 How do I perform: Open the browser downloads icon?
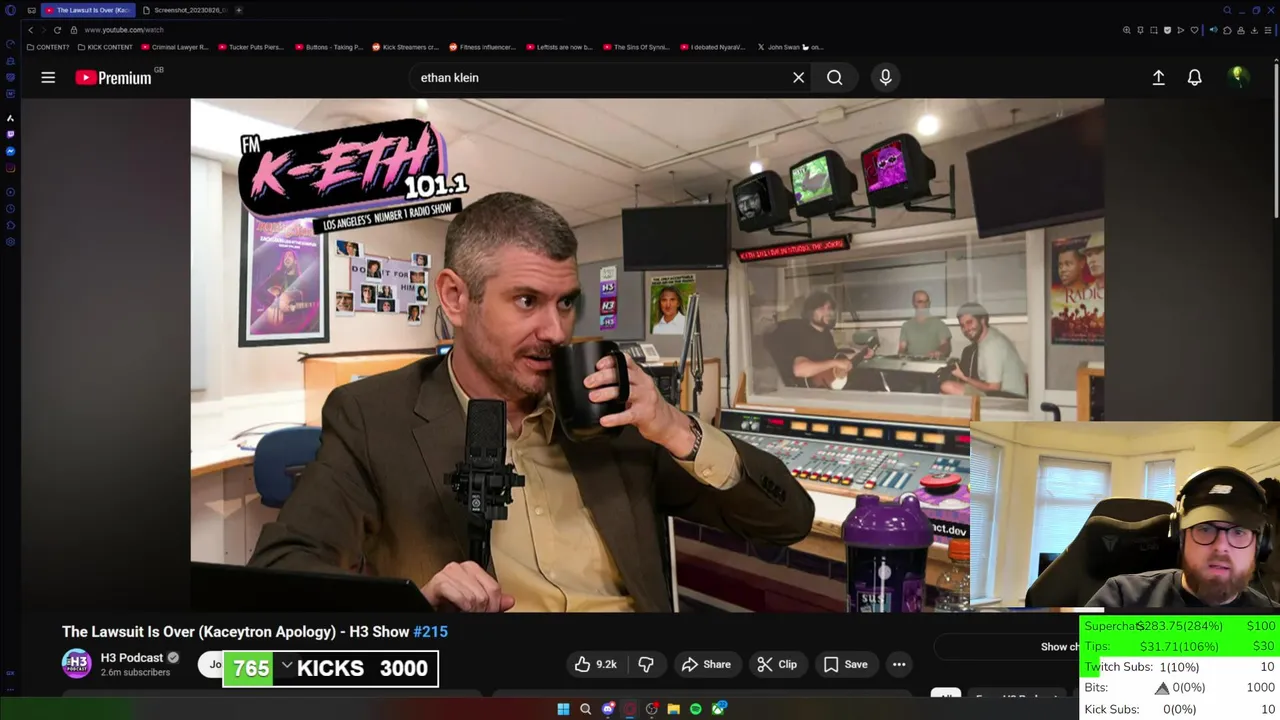[1254, 30]
